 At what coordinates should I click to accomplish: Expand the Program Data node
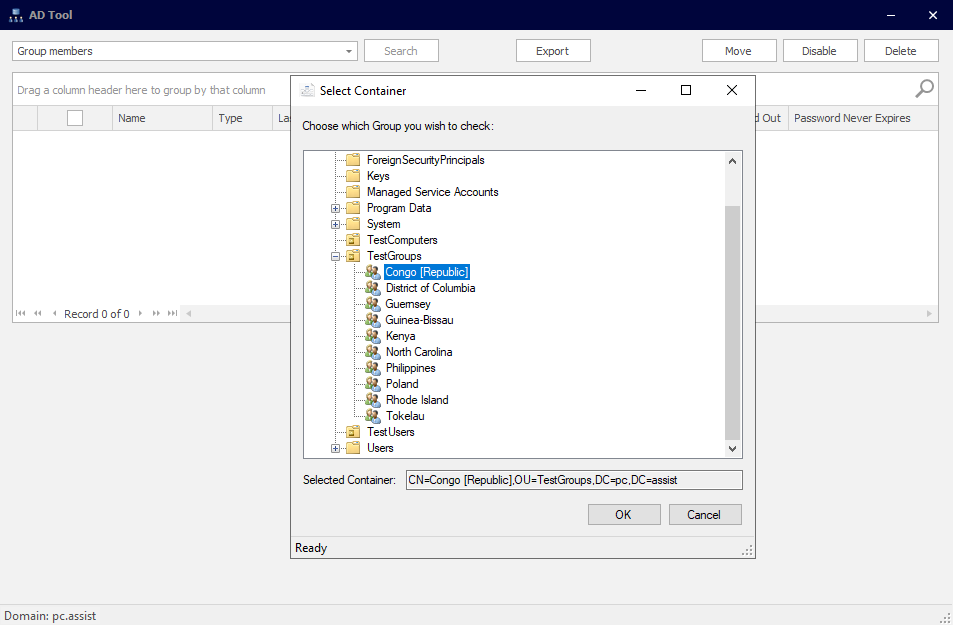(336, 208)
